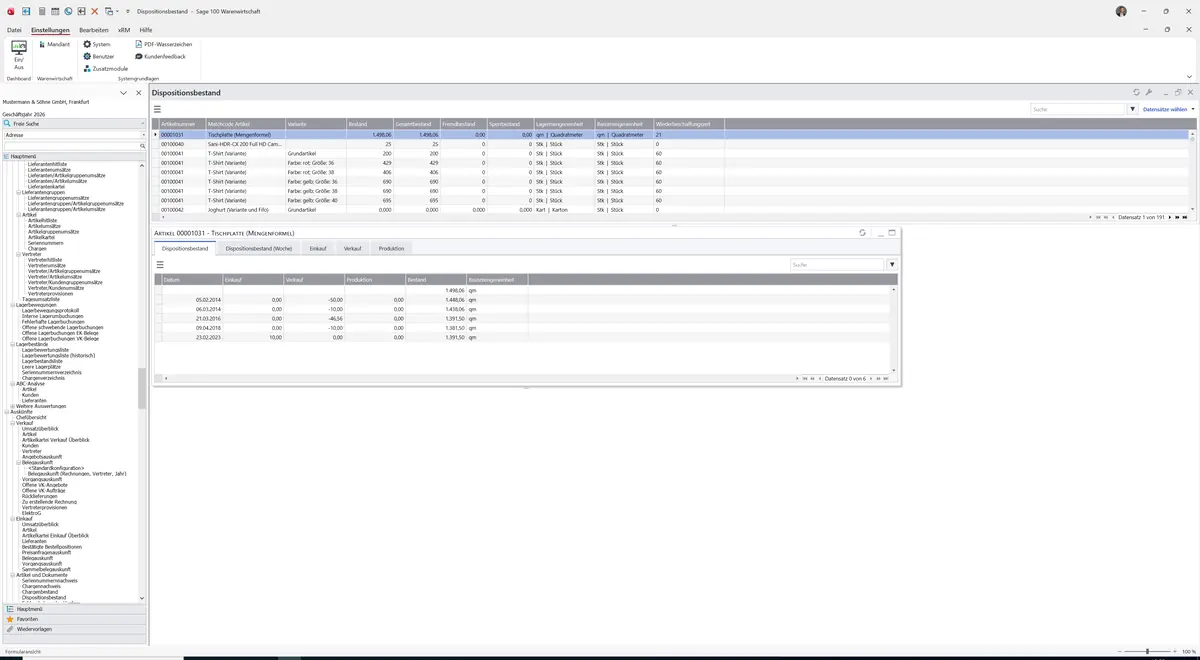This screenshot has height=660, width=1200.
Task: Open Kundenfeedback from the ribbon
Action: (160, 57)
